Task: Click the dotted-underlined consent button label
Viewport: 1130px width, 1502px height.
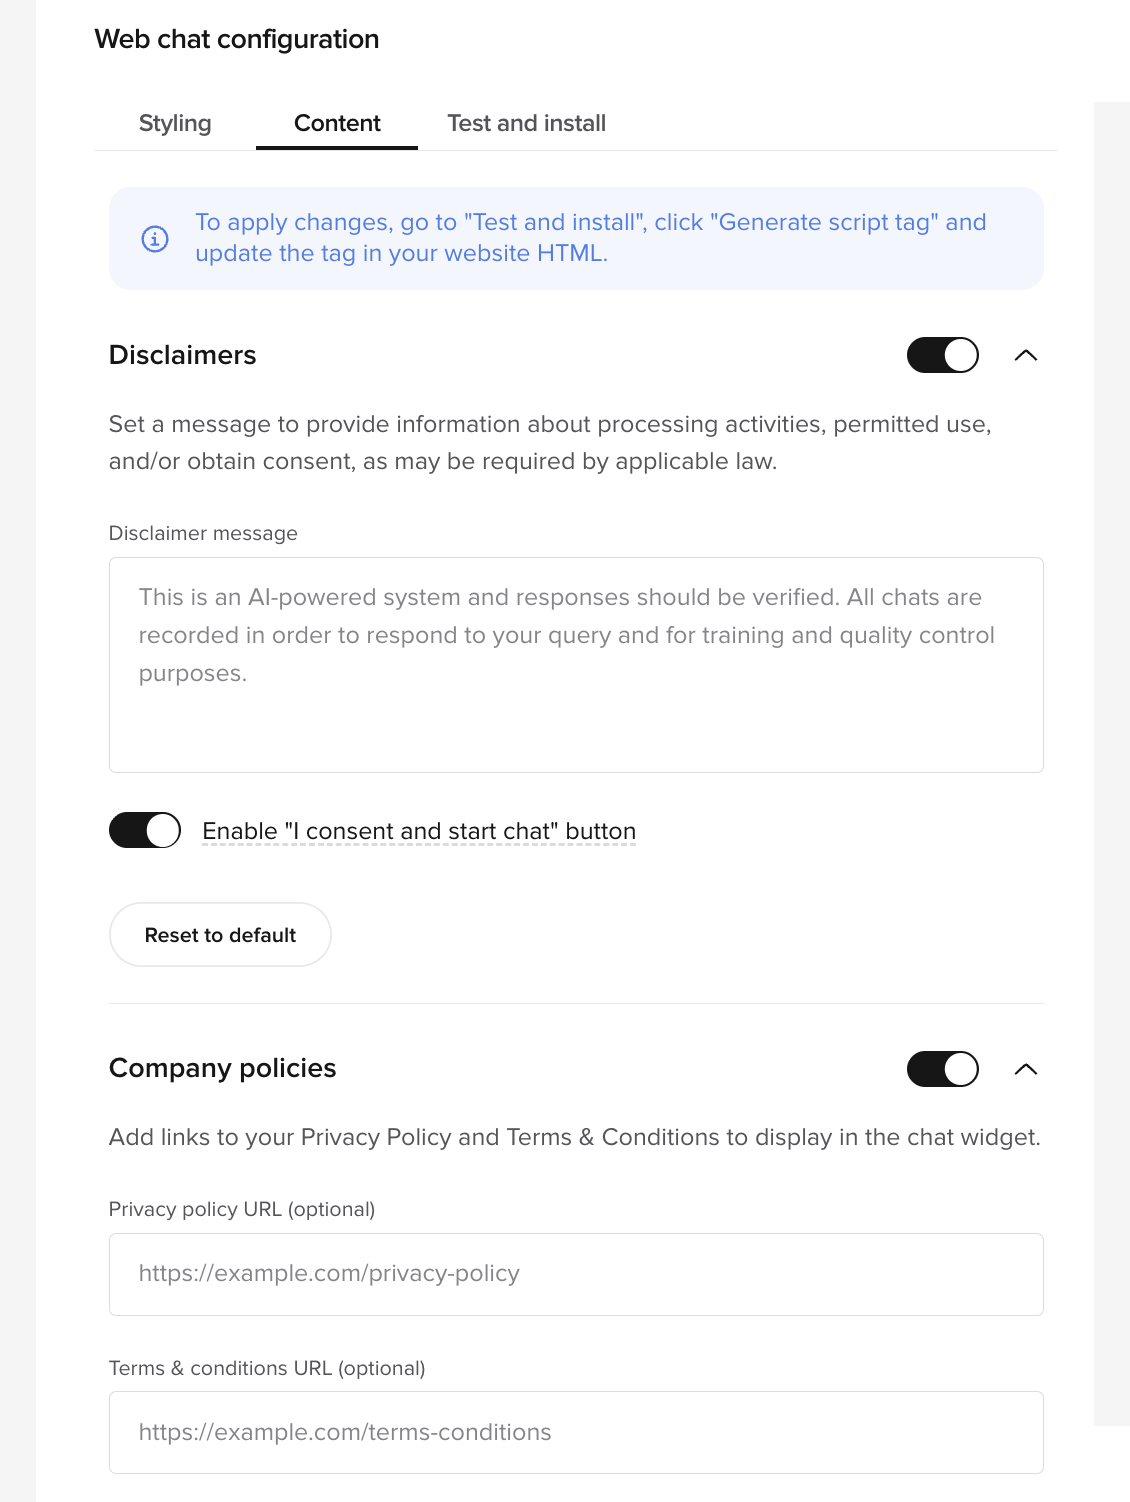Action: [x=419, y=830]
